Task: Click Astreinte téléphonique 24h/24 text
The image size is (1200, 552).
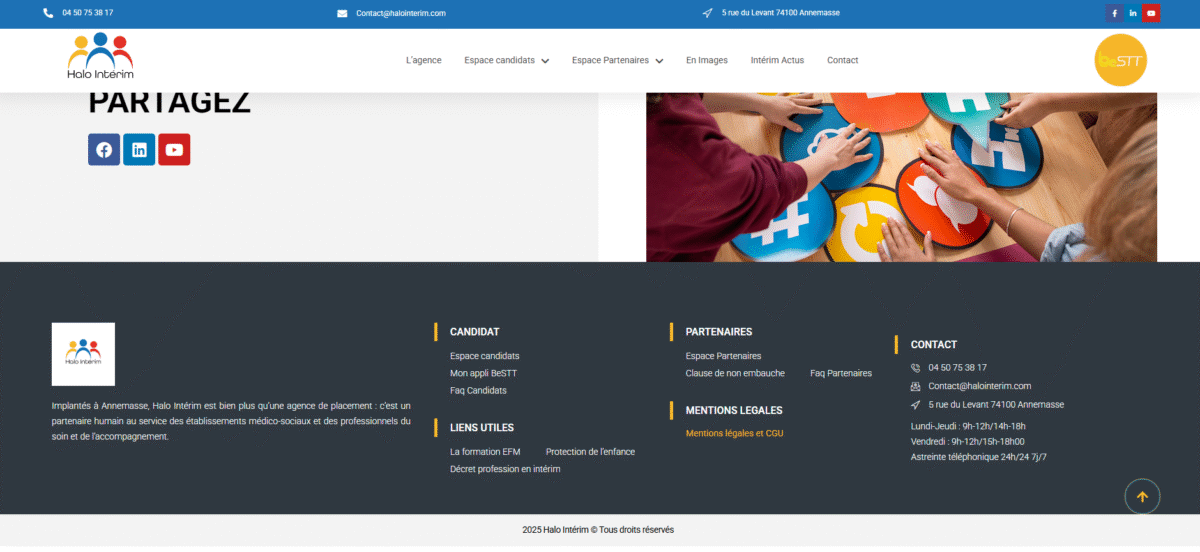Action: point(978,457)
